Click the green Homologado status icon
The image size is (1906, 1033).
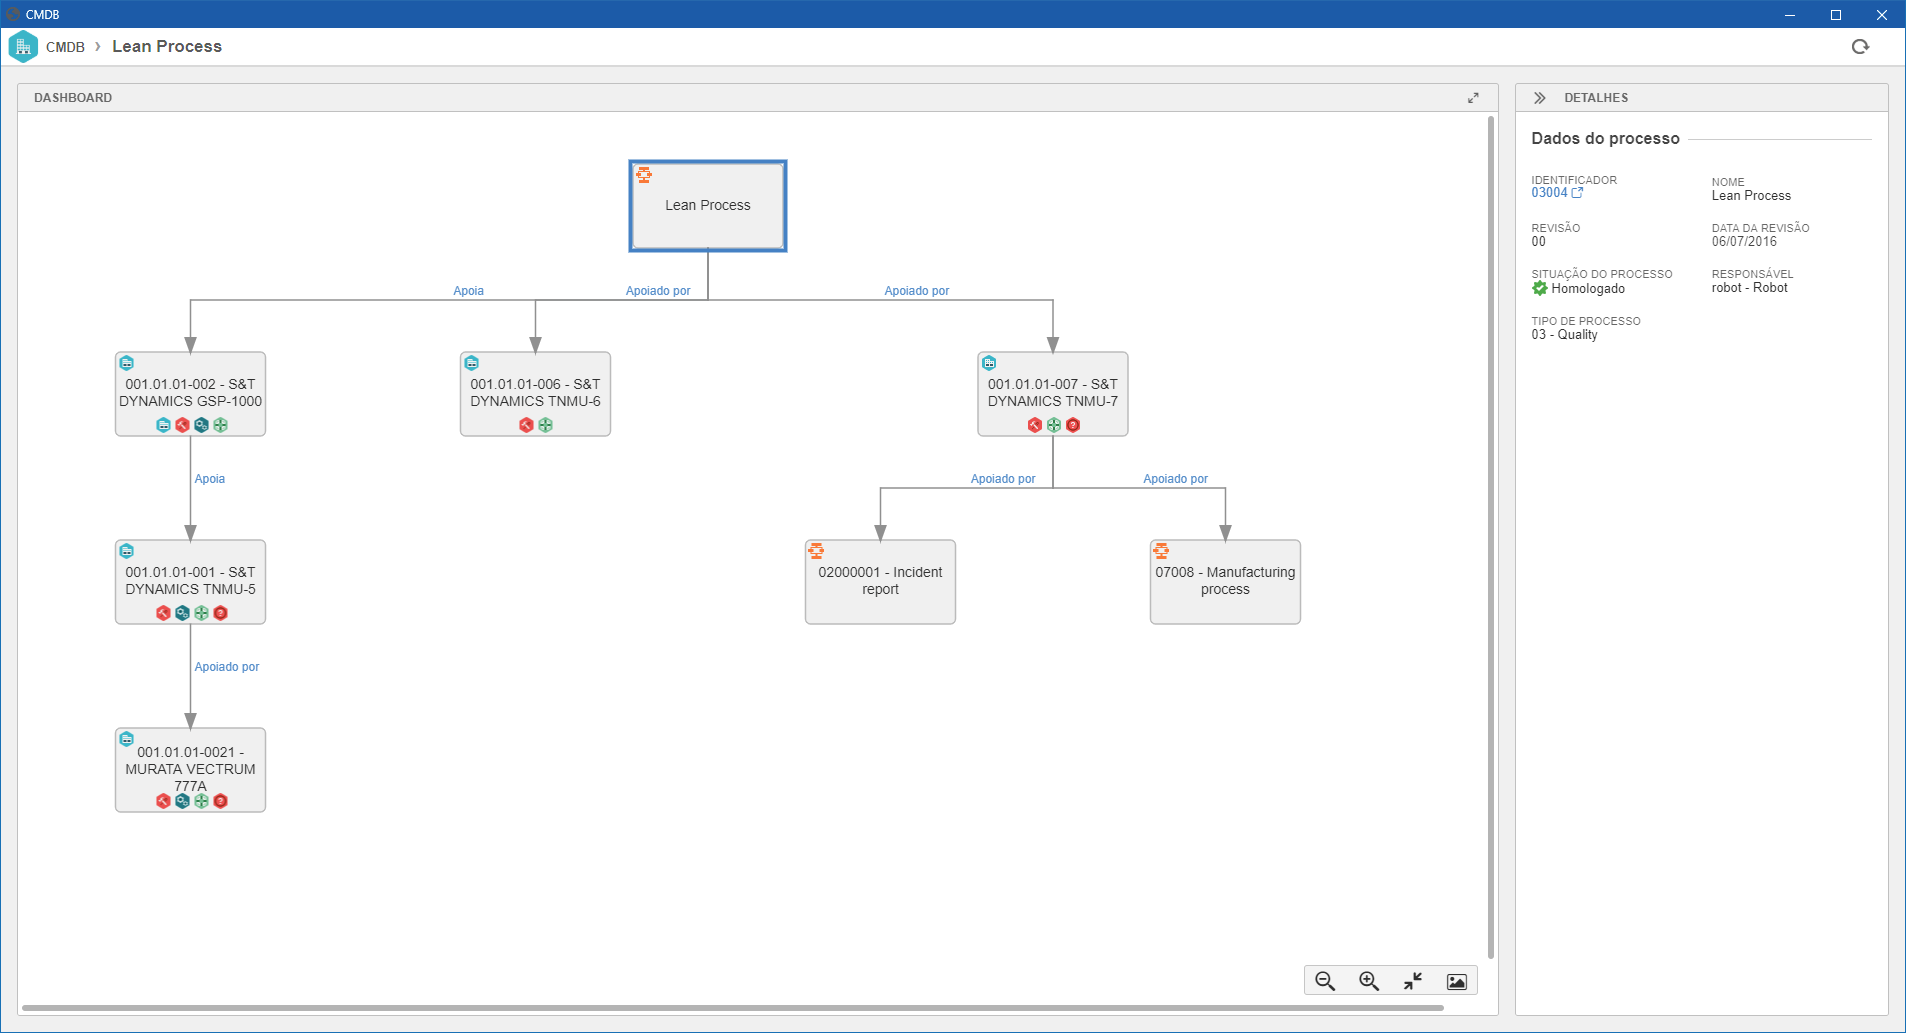click(1540, 288)
